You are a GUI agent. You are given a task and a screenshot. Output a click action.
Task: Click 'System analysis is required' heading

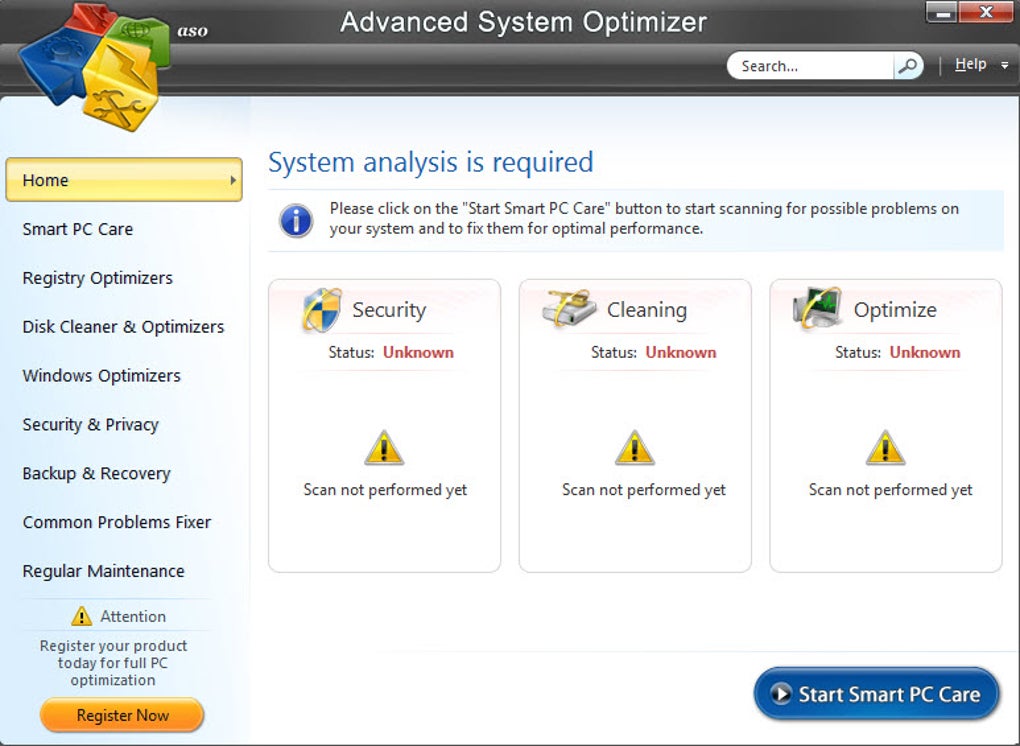[x=431, y=163]
